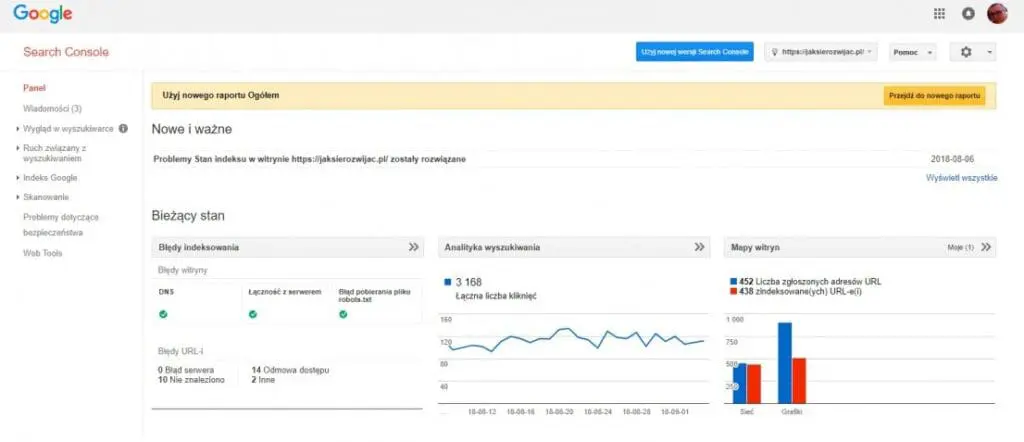Expand Mapy witryn double-arrow icon
Image resolution: width=1024 pixels, height=442 pixels.
[x=986, y=247]
